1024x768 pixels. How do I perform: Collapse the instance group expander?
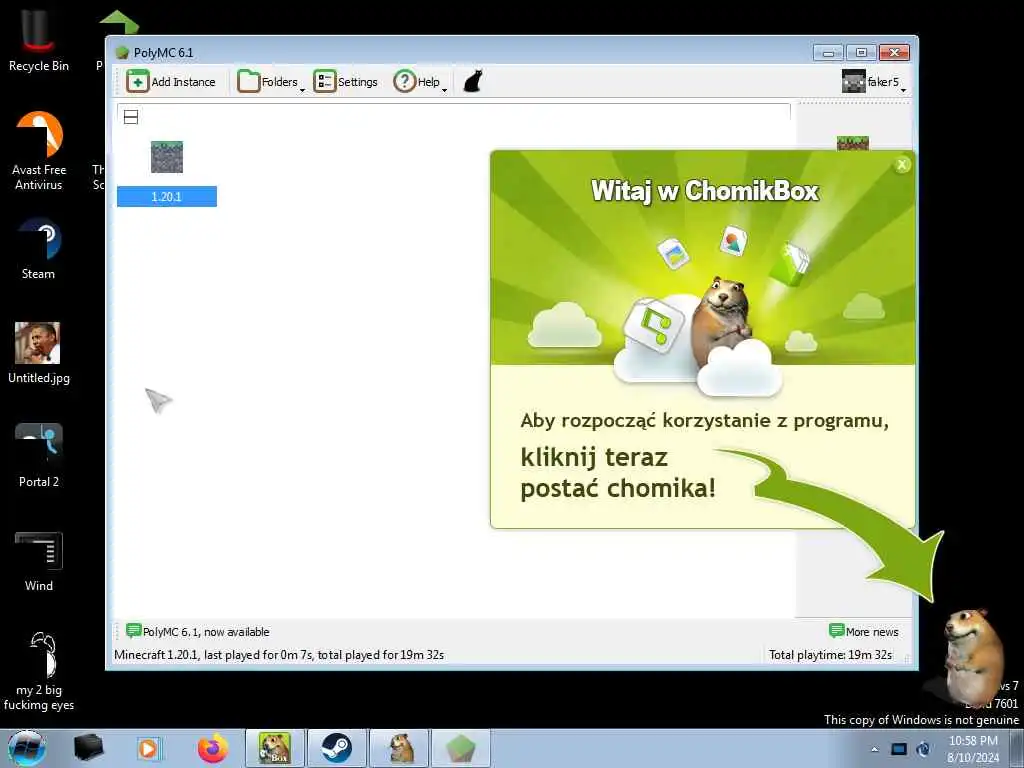pyautogui.click(x=131, y=118)
